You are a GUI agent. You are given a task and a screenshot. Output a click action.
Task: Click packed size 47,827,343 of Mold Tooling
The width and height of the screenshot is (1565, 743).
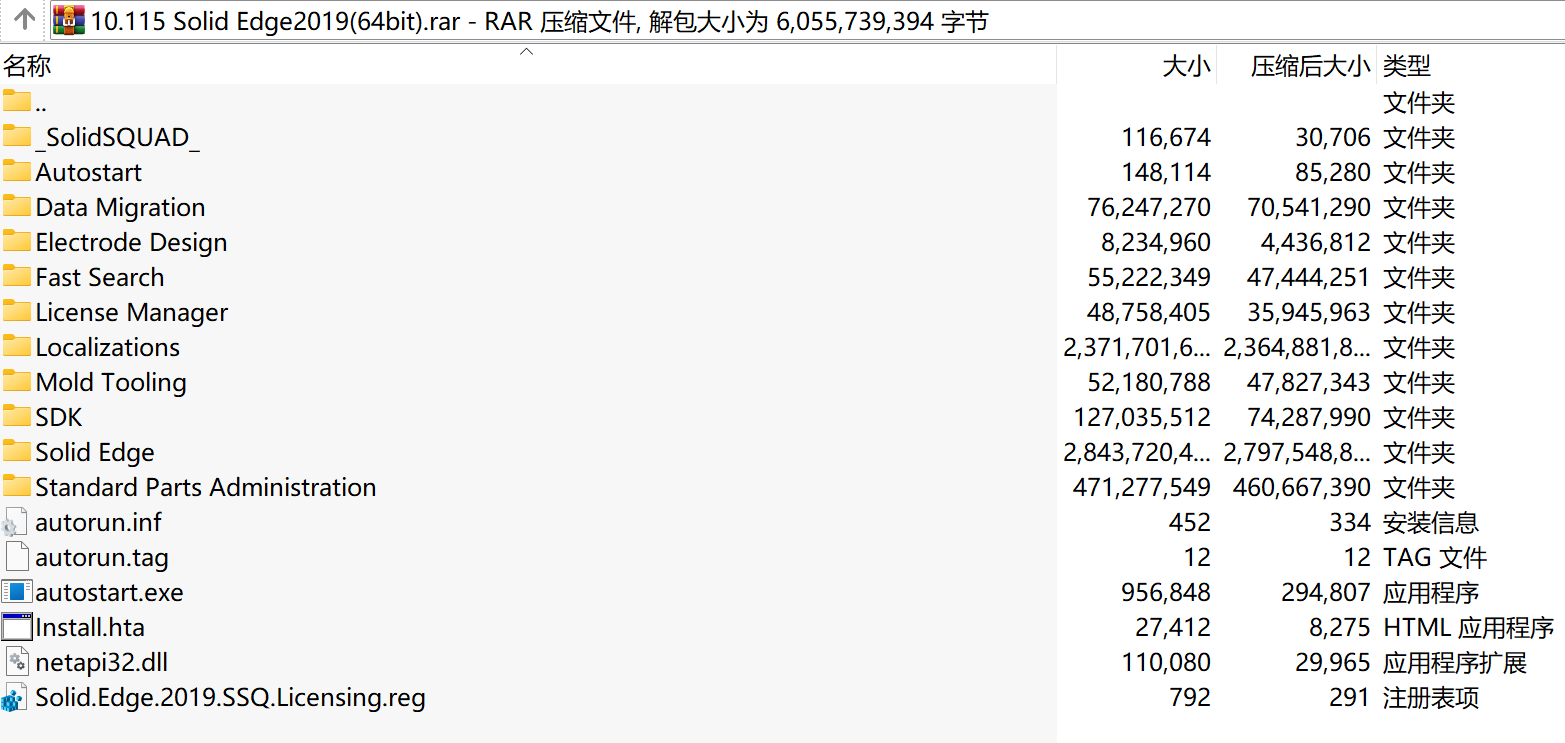[1309, 382]
